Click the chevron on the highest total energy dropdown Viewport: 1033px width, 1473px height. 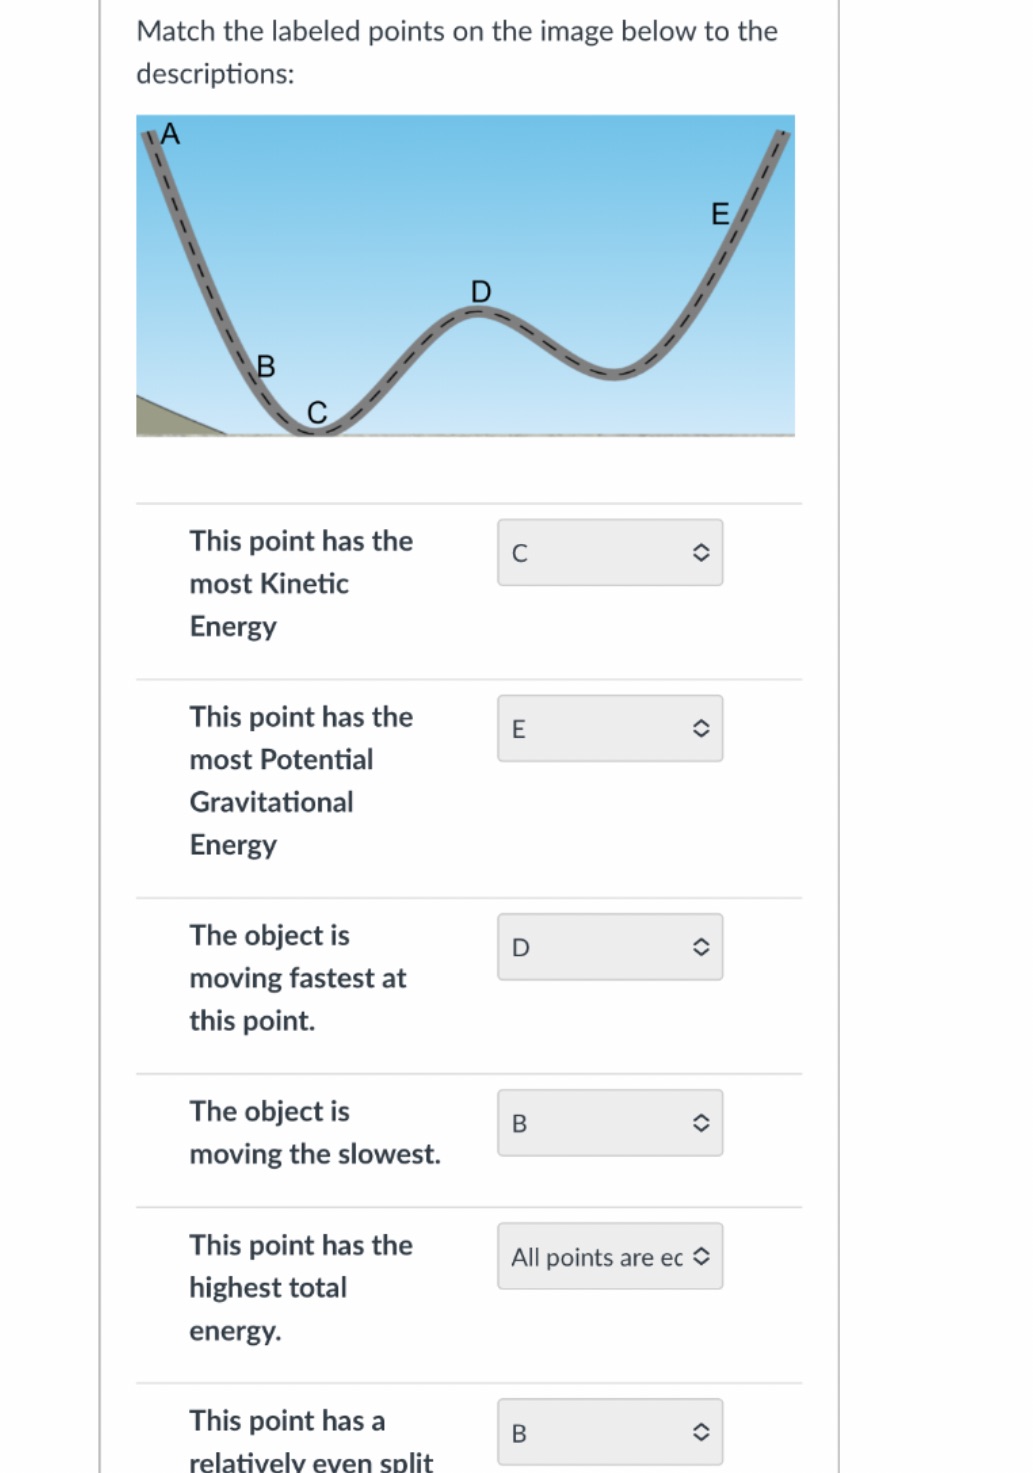pyautogui.click(x=701, y=1256)
